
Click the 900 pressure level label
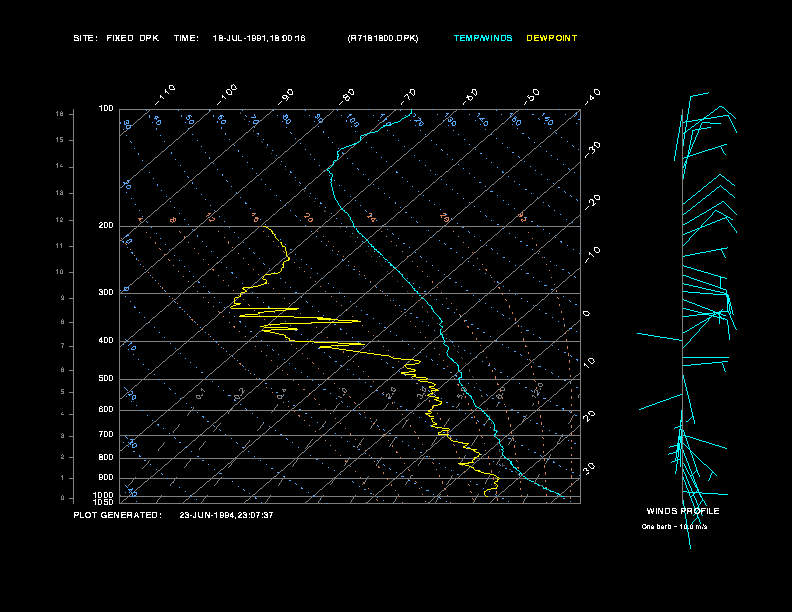click(x=106, y=477)
